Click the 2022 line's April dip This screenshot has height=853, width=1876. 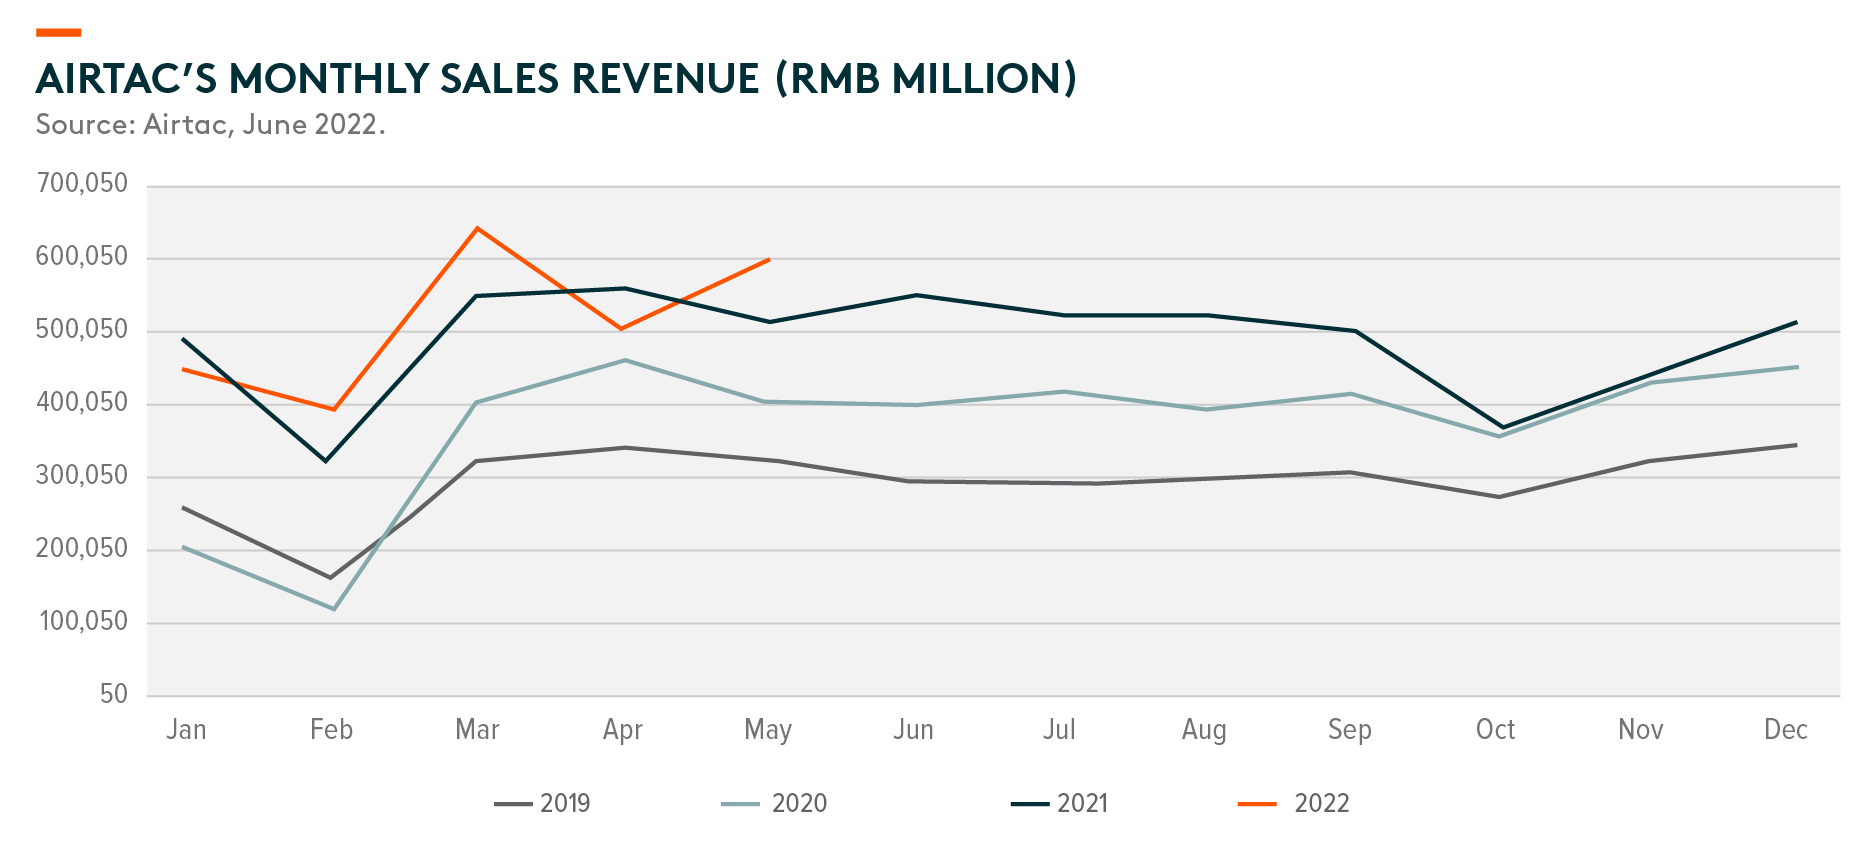621,329
